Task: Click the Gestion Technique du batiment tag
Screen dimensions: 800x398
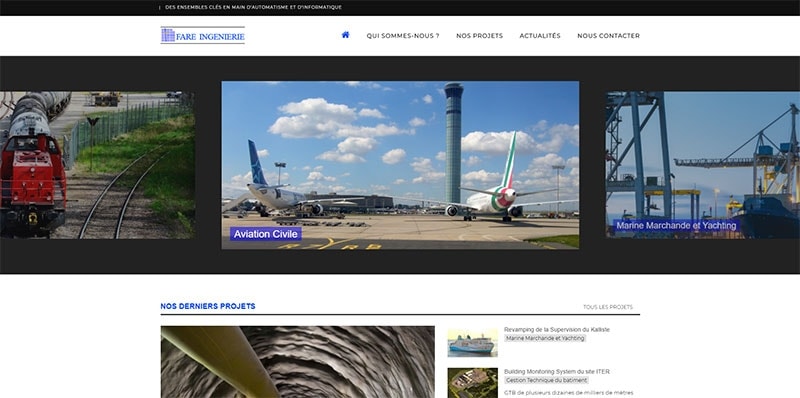Action: [546, 380]
